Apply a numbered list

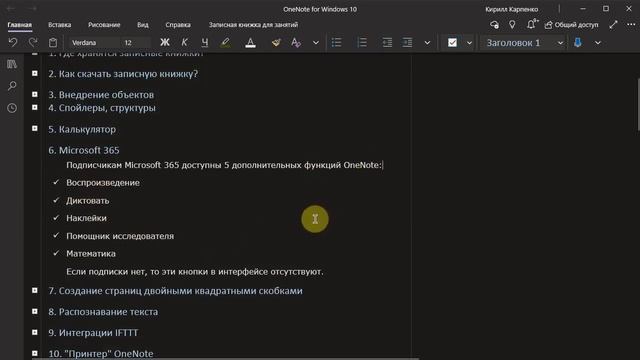click(362, 42)
